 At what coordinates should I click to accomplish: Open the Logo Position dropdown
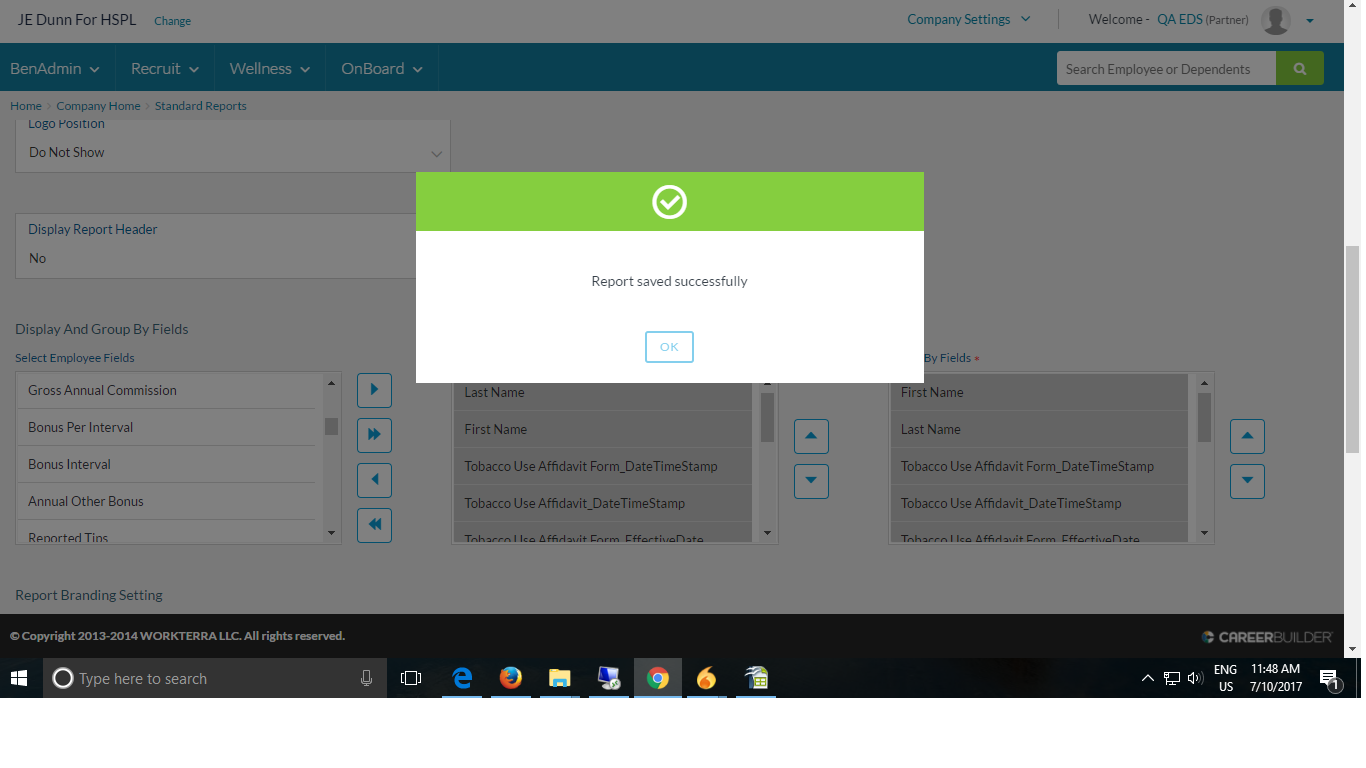click(232, 153)
